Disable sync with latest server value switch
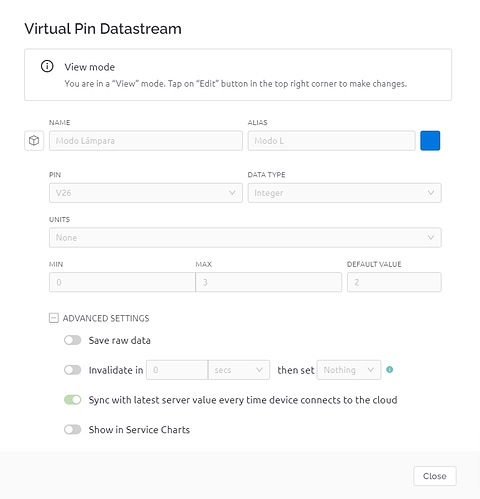The width and height of the screenshot is (480, 499). pyautogui.click(x=73, y=400)
